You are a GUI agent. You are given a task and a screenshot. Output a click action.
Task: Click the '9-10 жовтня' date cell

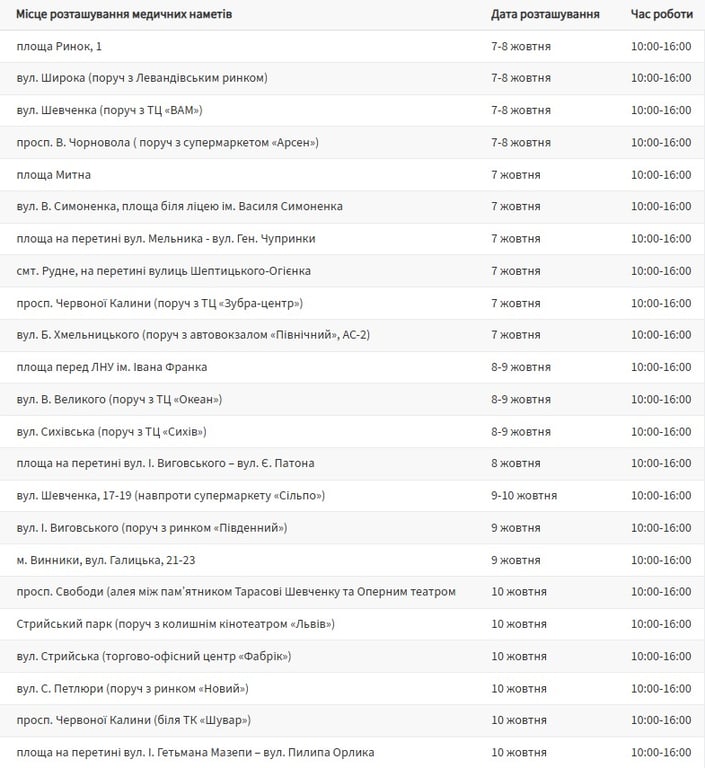[521, 495]
